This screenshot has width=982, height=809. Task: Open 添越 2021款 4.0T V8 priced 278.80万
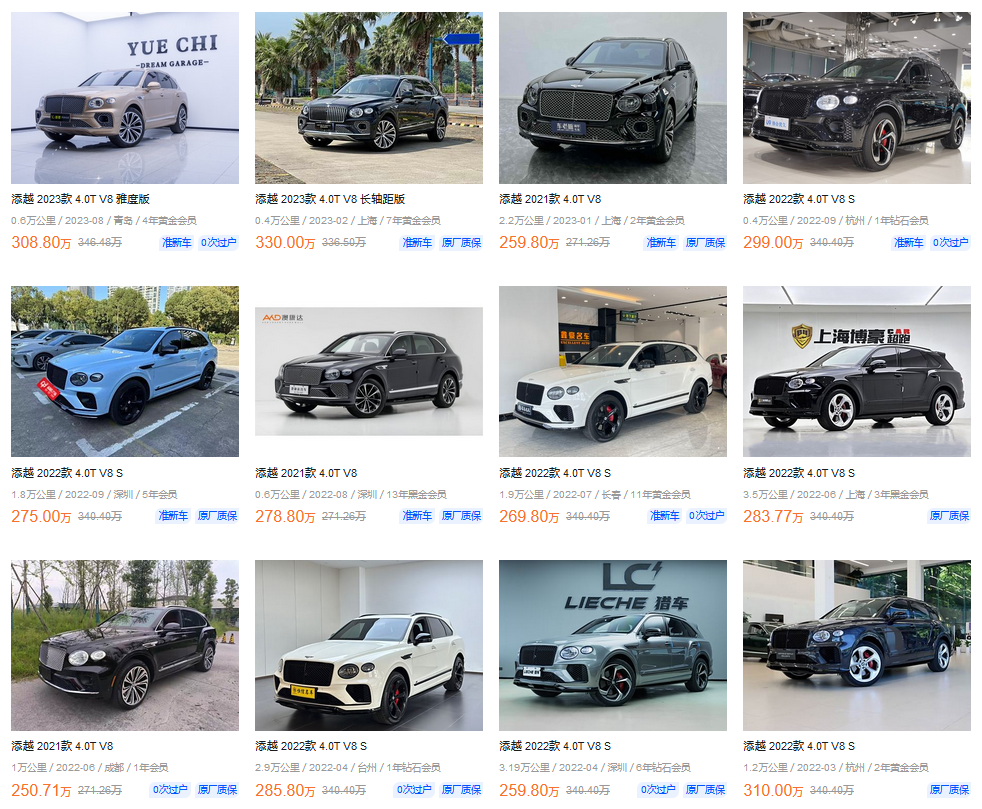coord(306,473)
